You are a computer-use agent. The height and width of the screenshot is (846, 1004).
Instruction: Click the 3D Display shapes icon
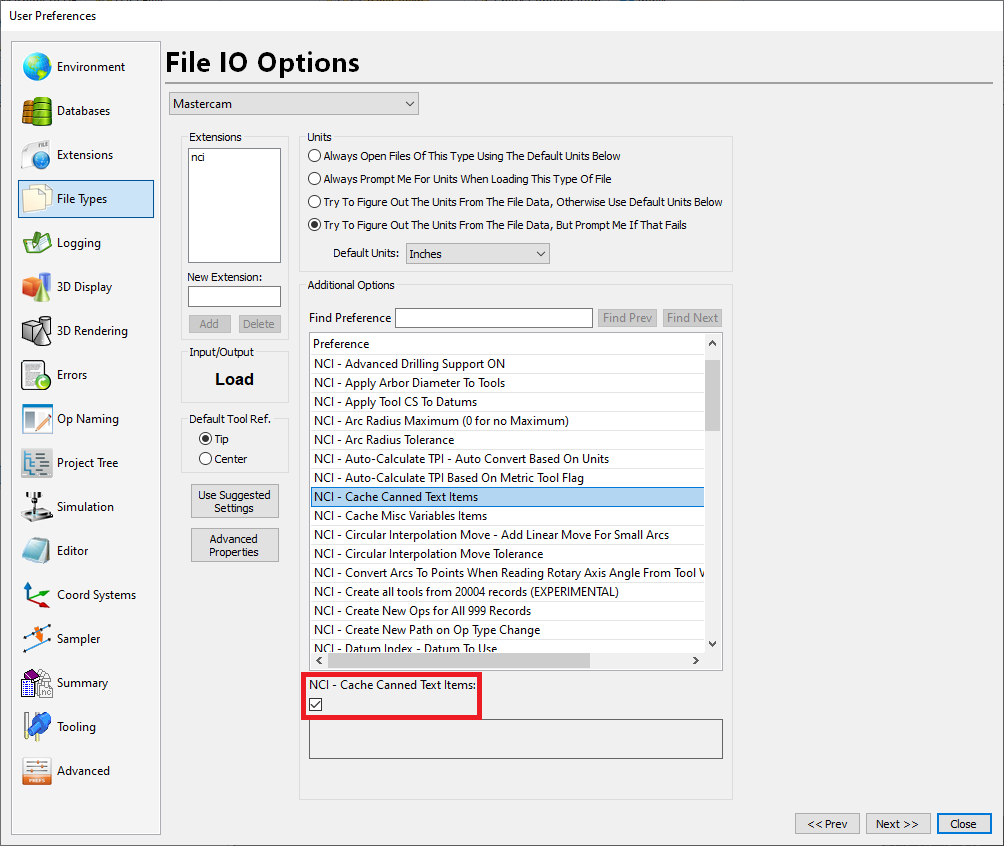click(36, 287)
